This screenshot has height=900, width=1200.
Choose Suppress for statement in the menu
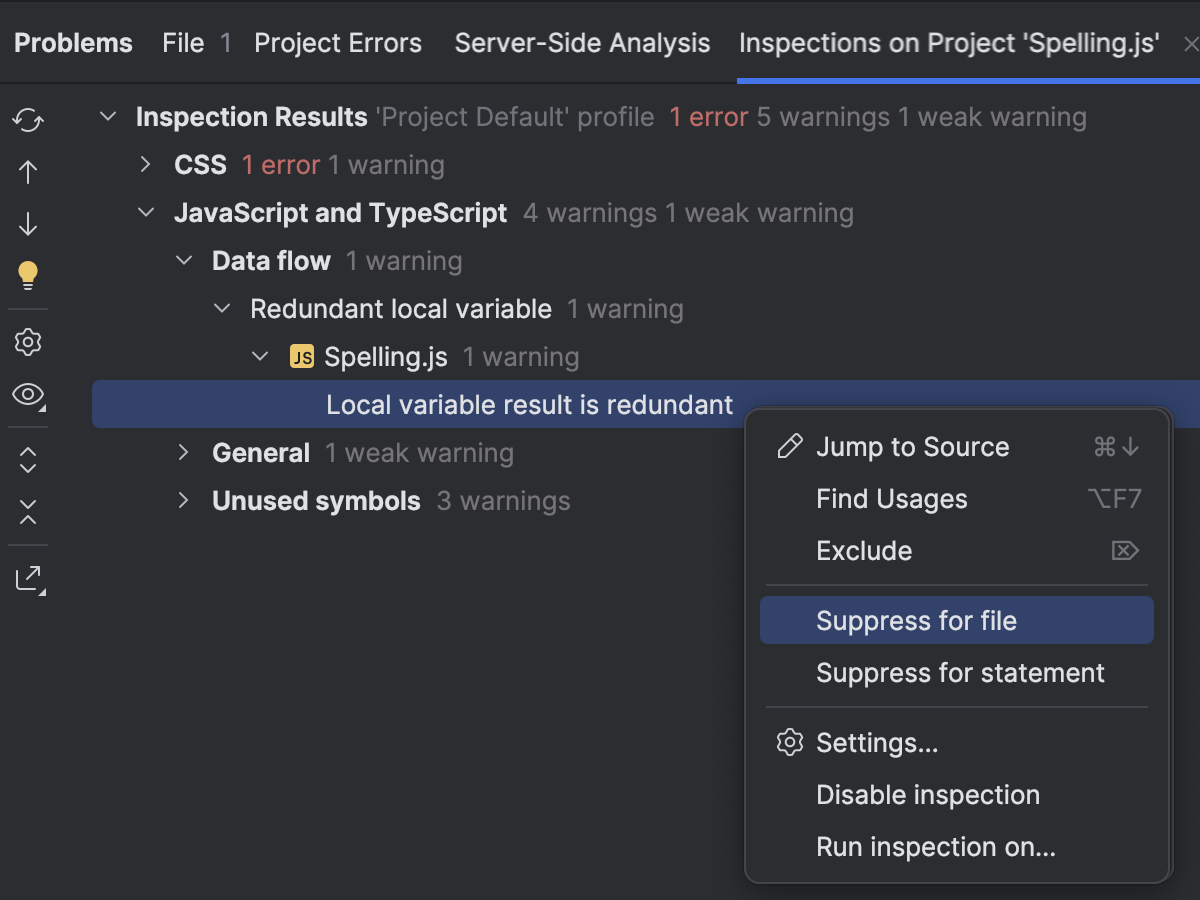click(959, 673)
